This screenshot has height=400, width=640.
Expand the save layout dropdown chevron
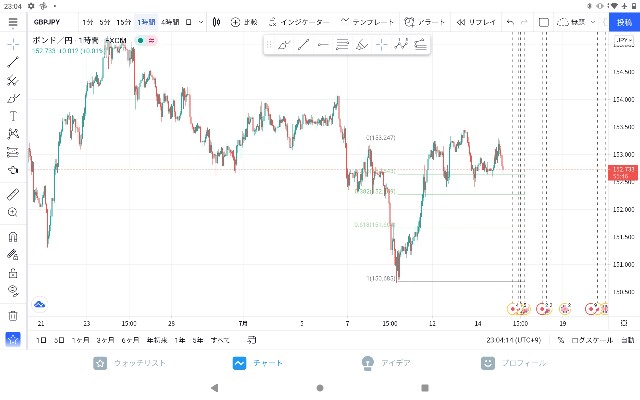(x=593, y=22)
